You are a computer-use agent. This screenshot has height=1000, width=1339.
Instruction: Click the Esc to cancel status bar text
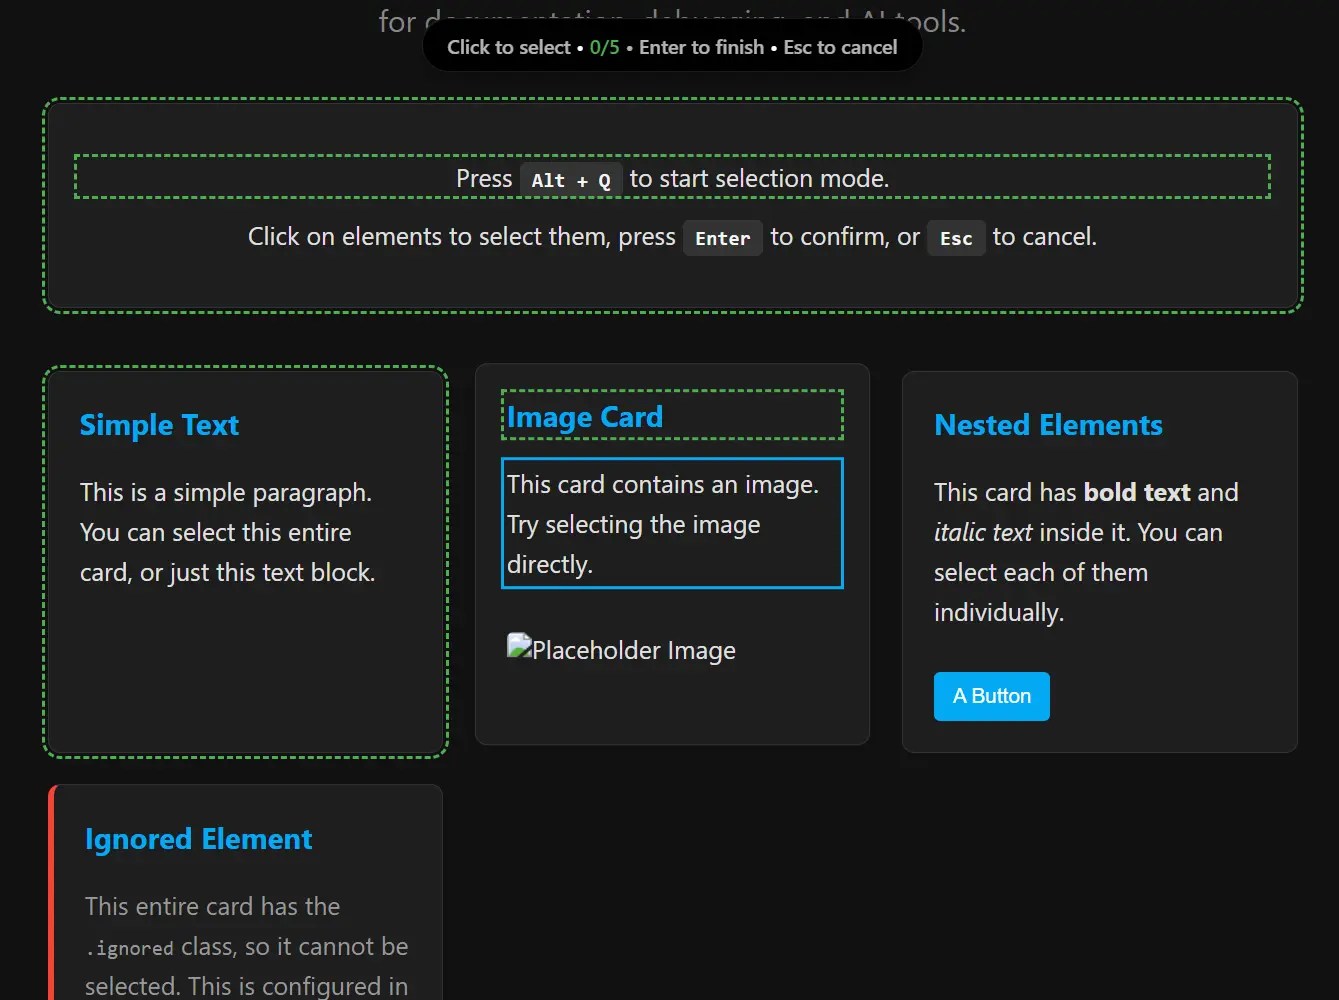pos(841,47)
